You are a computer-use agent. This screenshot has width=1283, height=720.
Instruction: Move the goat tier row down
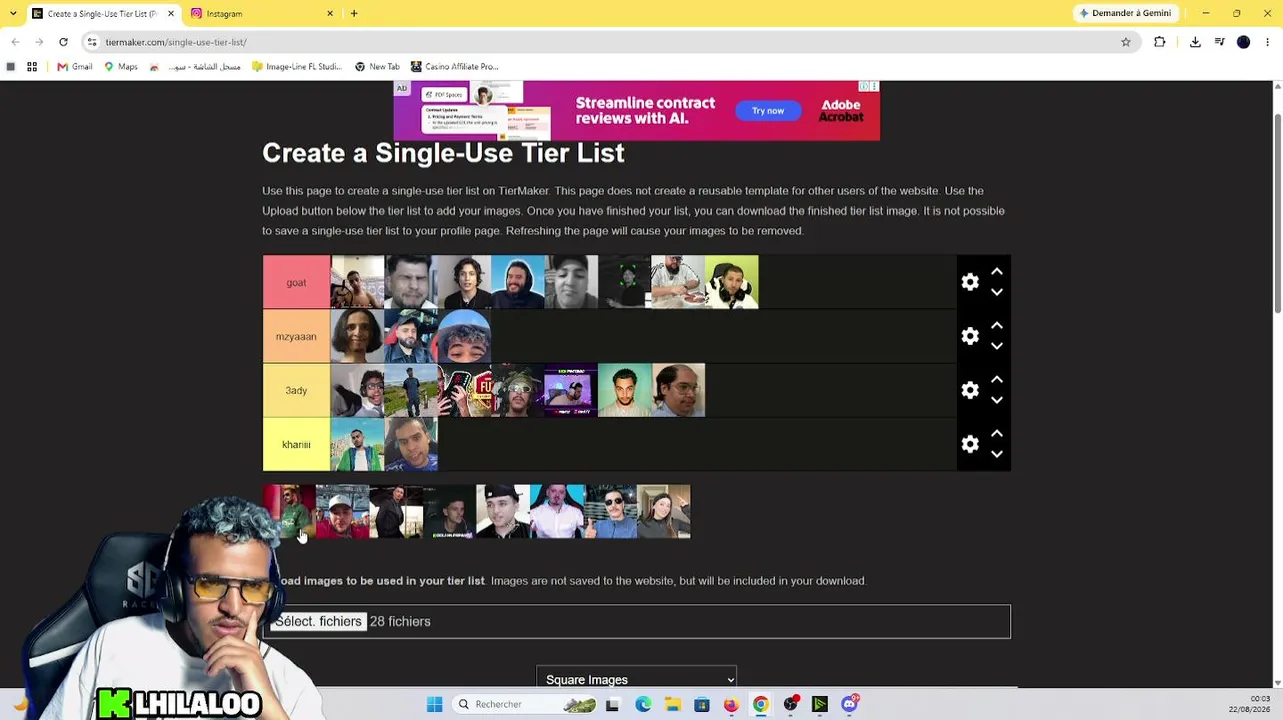pyautogui.click(x=997, y=292)
